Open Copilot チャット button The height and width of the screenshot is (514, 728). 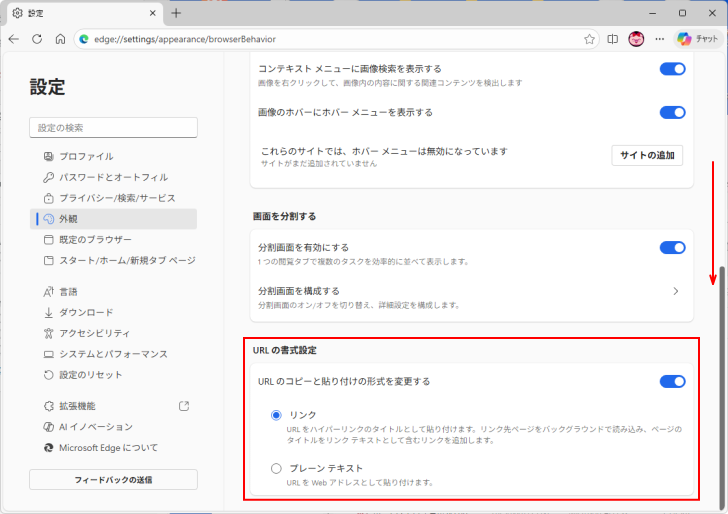[698, 39]
